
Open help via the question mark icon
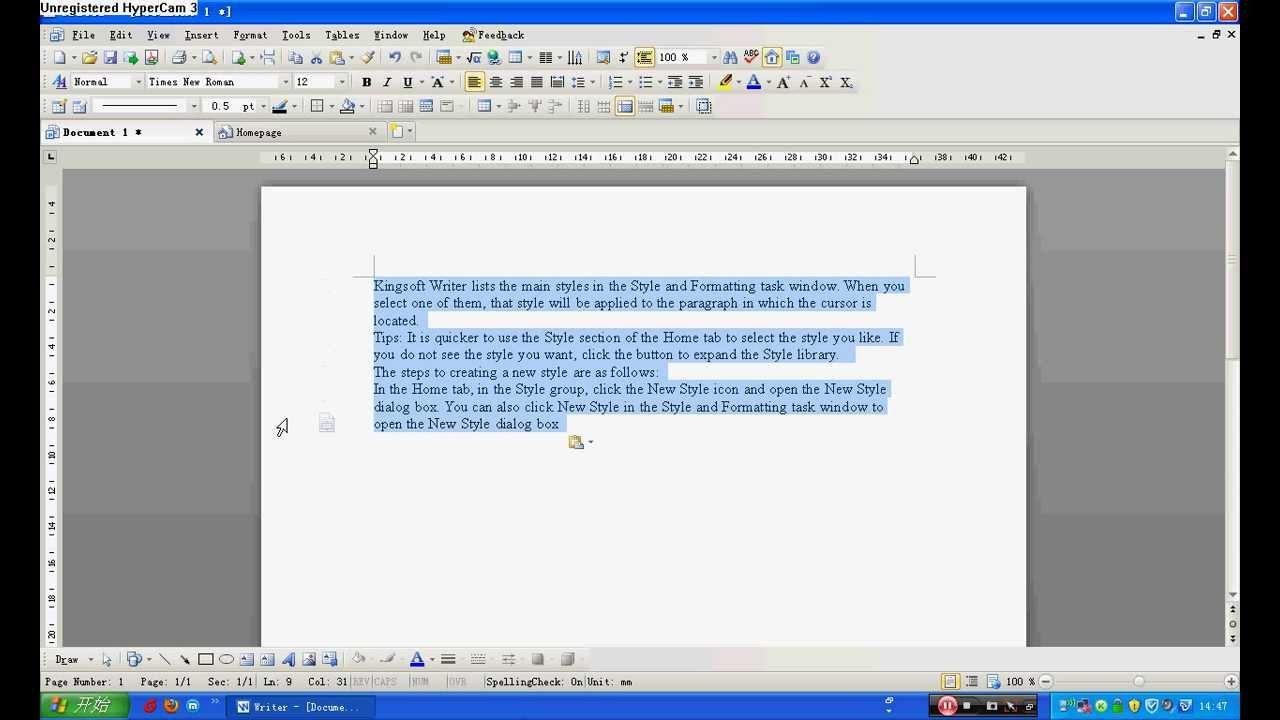813,58
